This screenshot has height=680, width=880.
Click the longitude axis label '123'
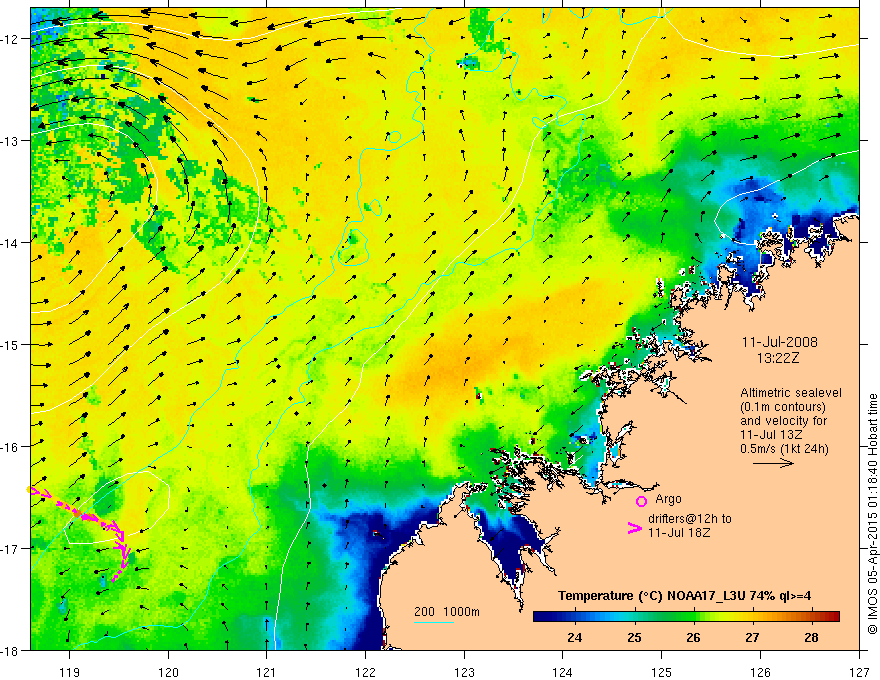(464, 672)
